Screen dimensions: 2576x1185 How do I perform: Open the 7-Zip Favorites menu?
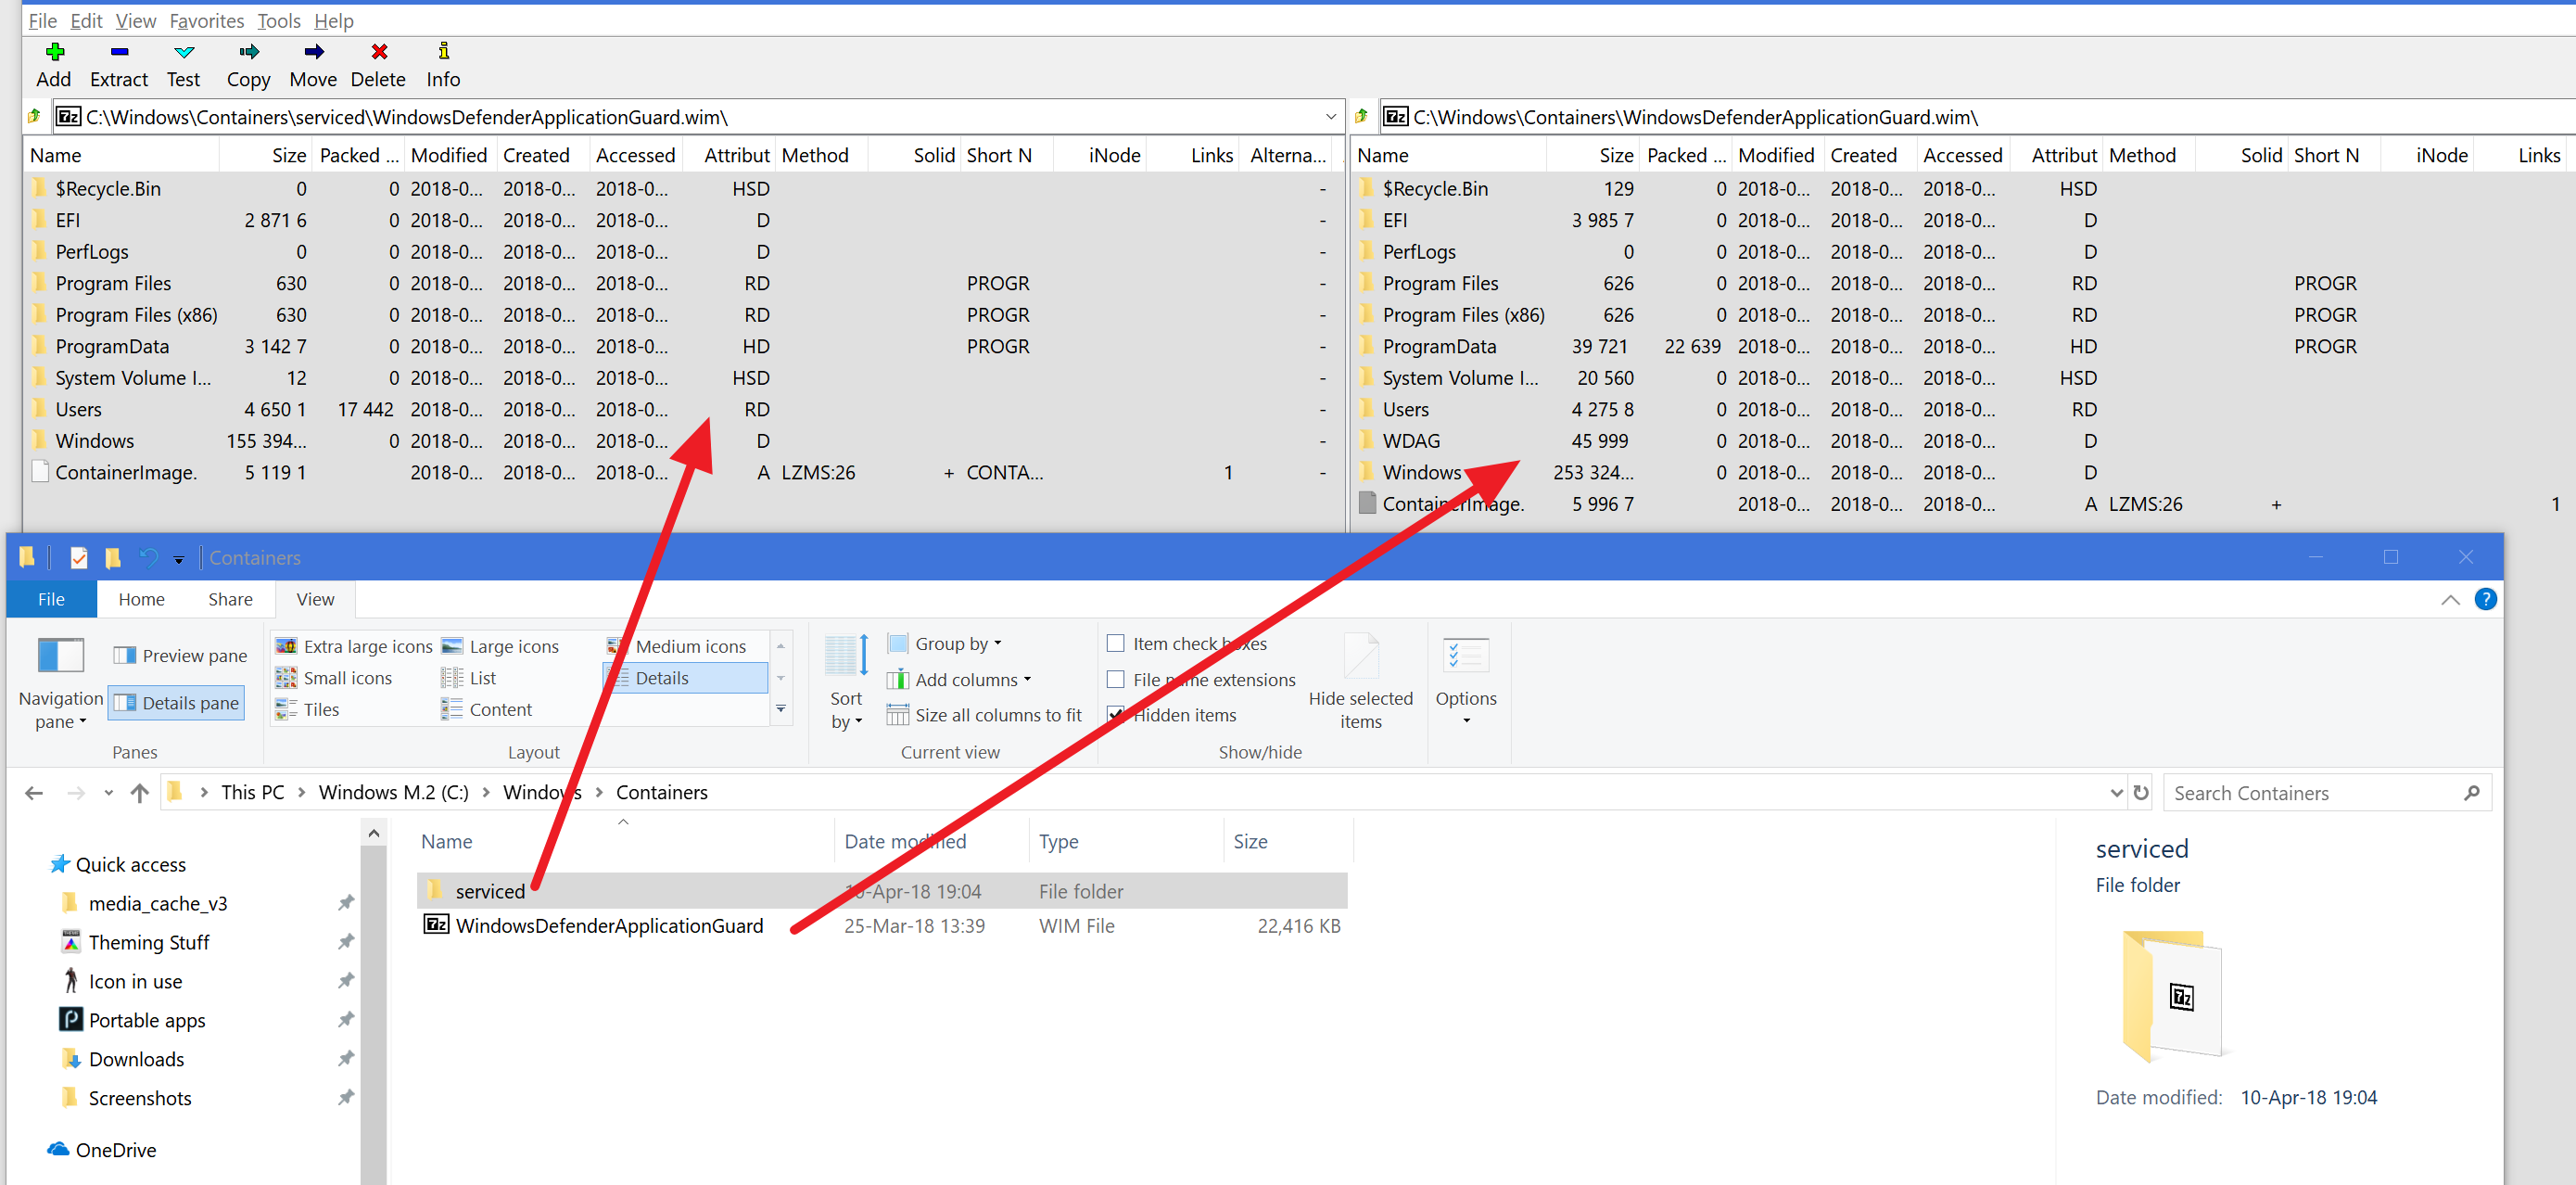(207, 21)
